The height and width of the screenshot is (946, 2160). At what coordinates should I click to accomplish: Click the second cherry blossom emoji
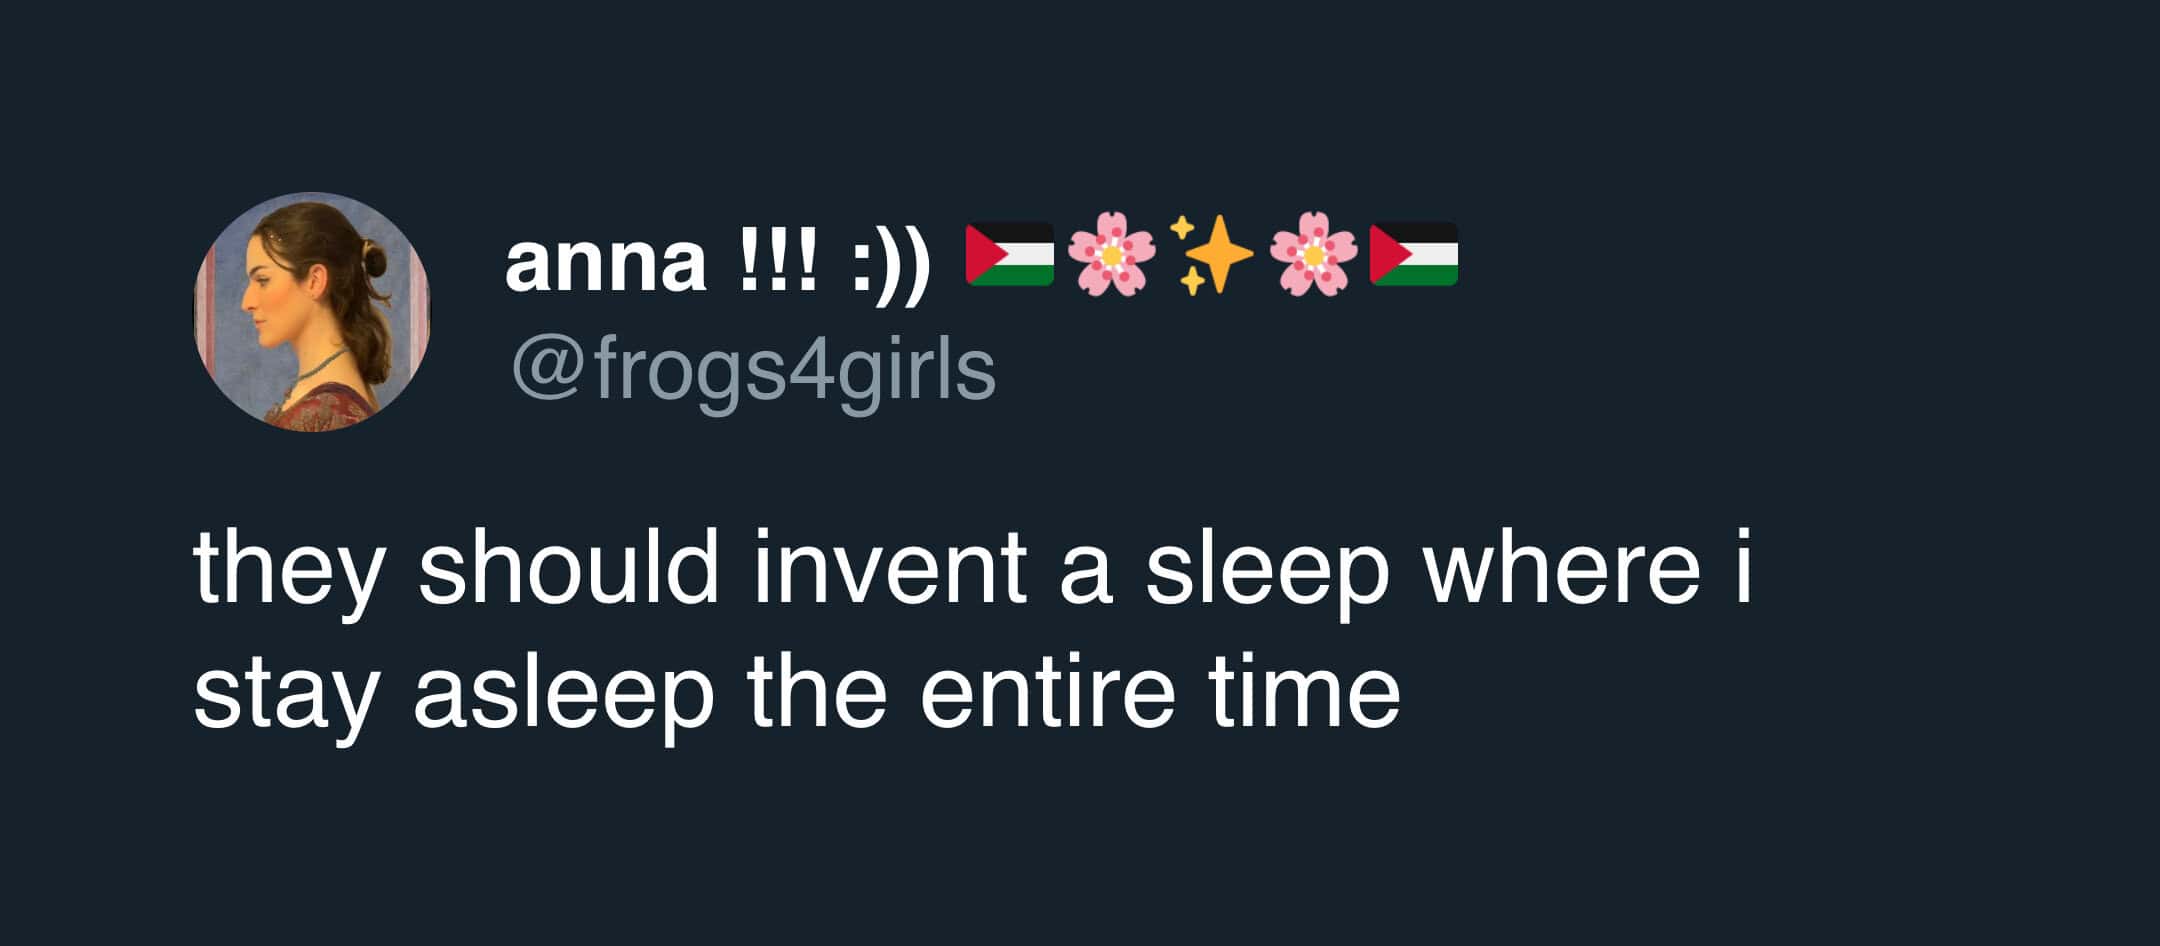point(1313,254)
